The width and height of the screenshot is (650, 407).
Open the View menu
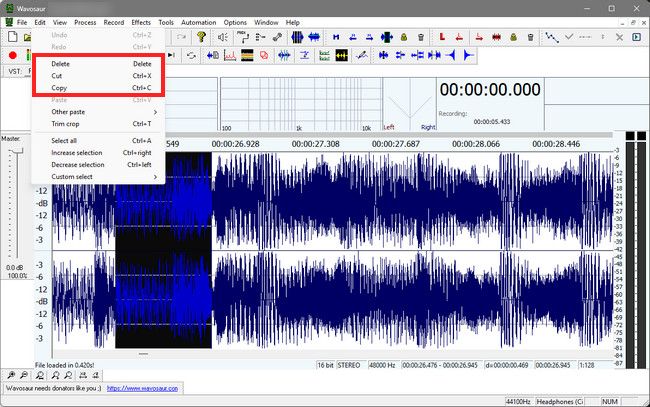[60, 22]
